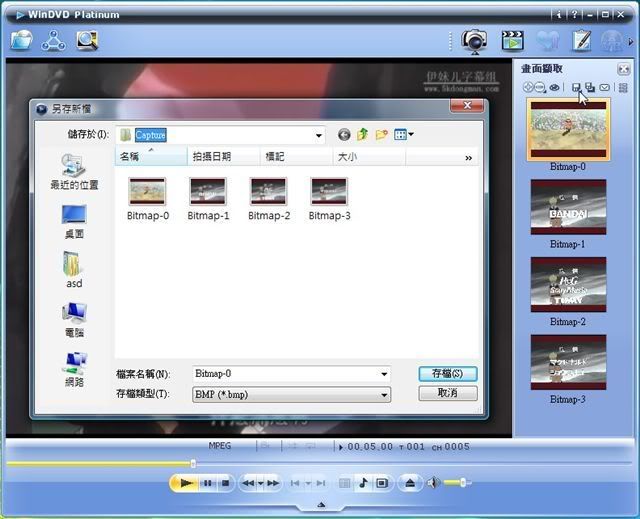Viewport: 640px width, 519px height.
Task: Sort files by 名稱 column
Action: point(151,156)
